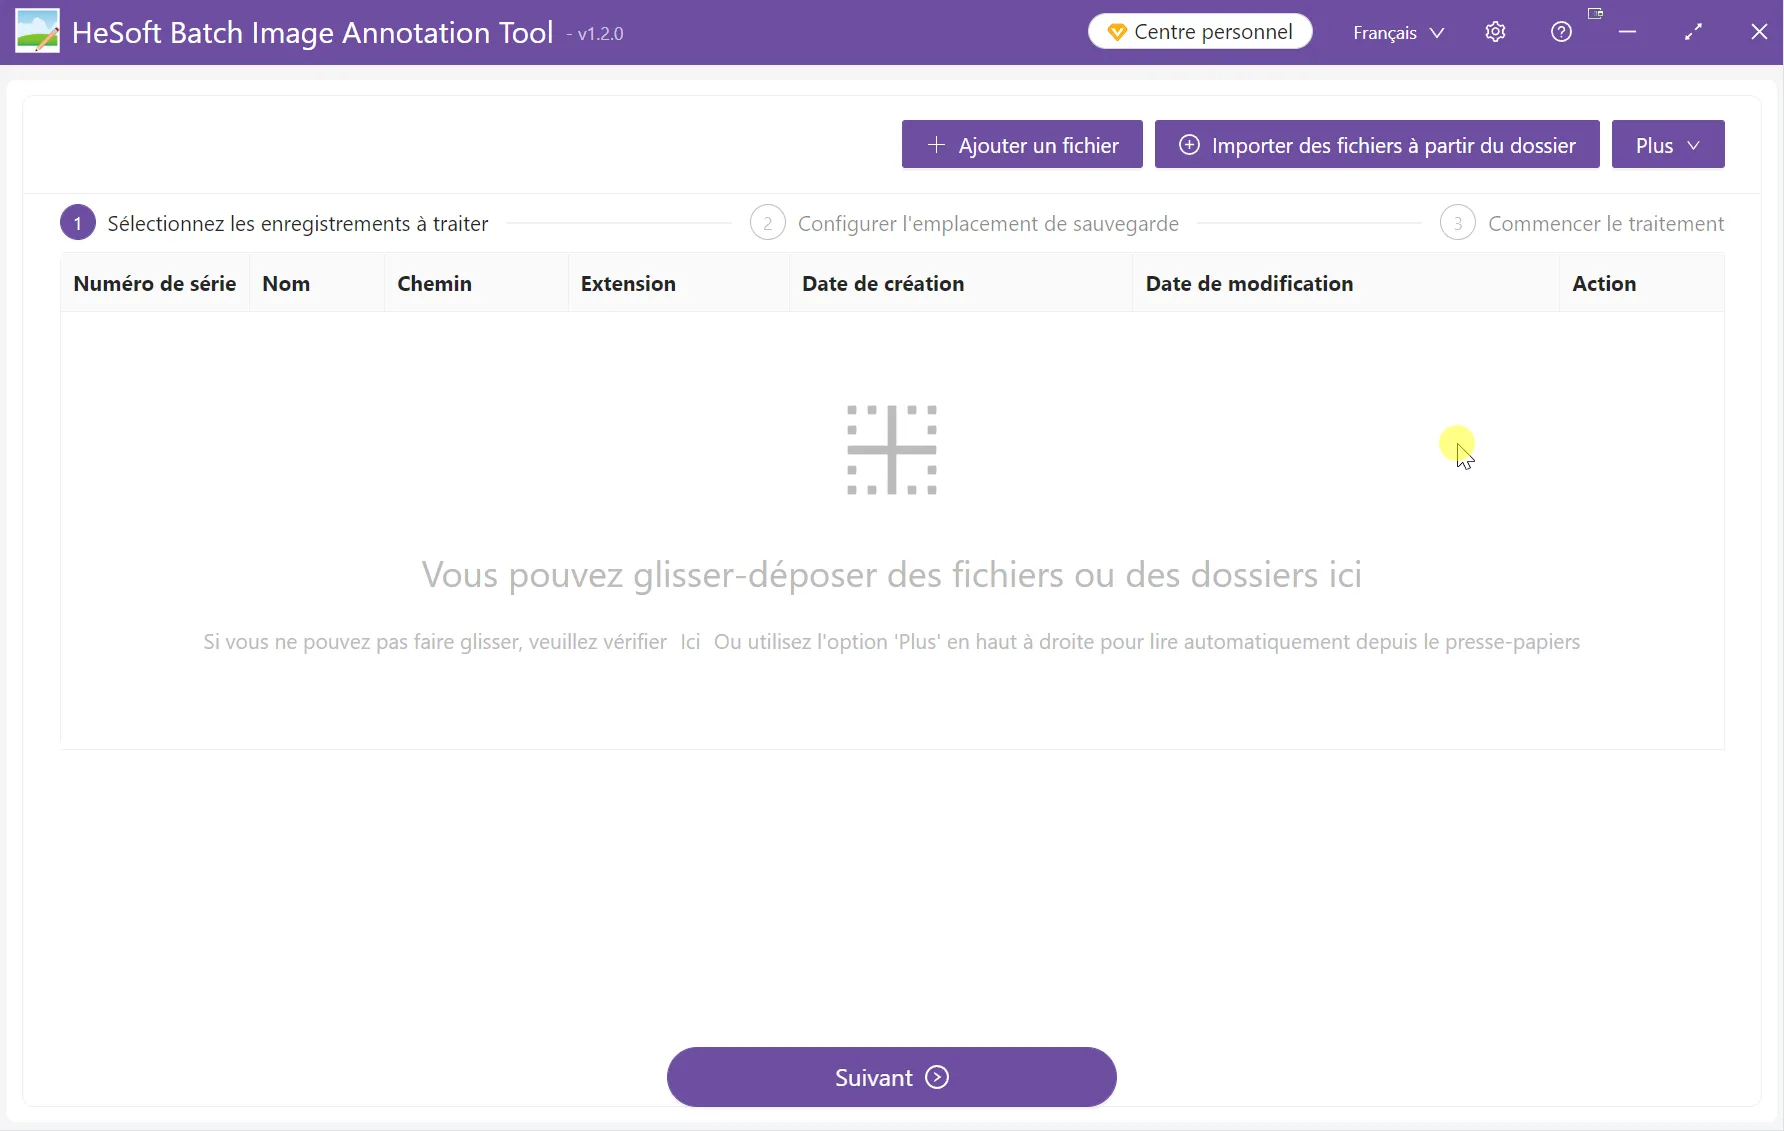Expand the Plus options dropdown

click(1668, 145)
